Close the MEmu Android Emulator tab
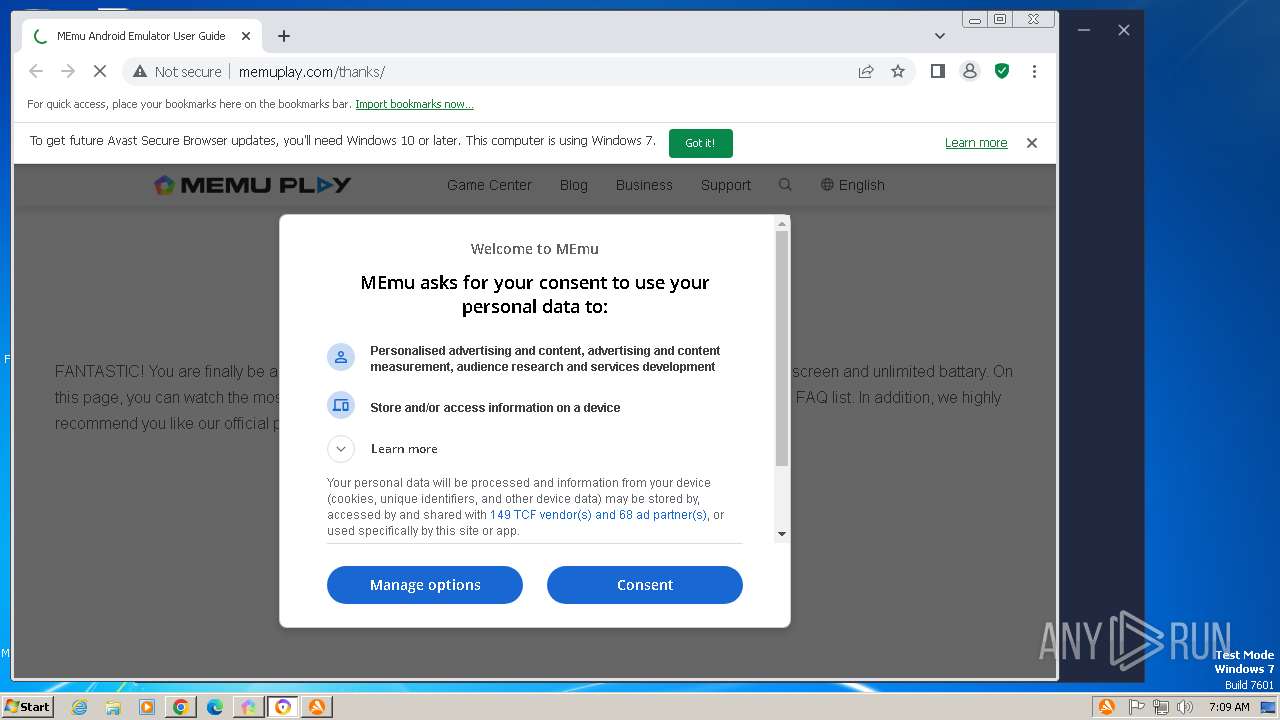 click(246, 36)
